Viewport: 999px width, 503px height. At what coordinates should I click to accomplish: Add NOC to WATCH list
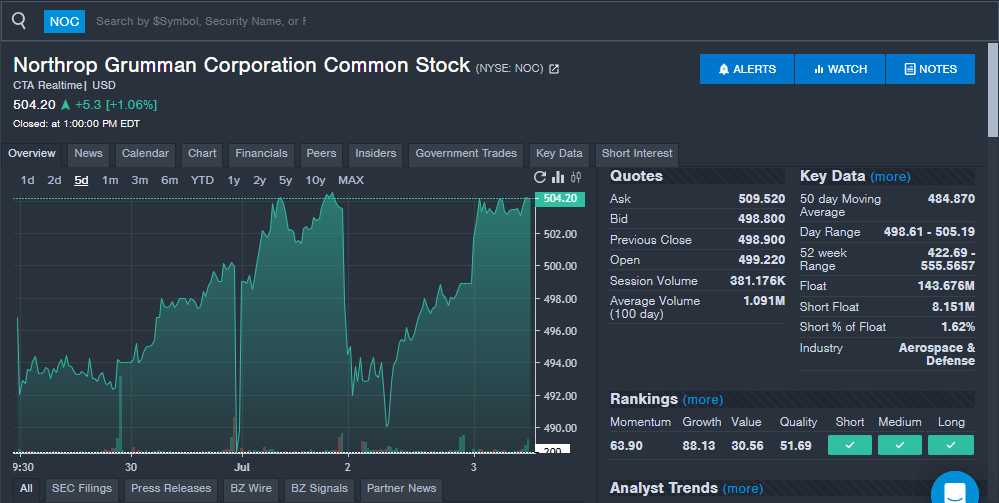click(840, 69)
